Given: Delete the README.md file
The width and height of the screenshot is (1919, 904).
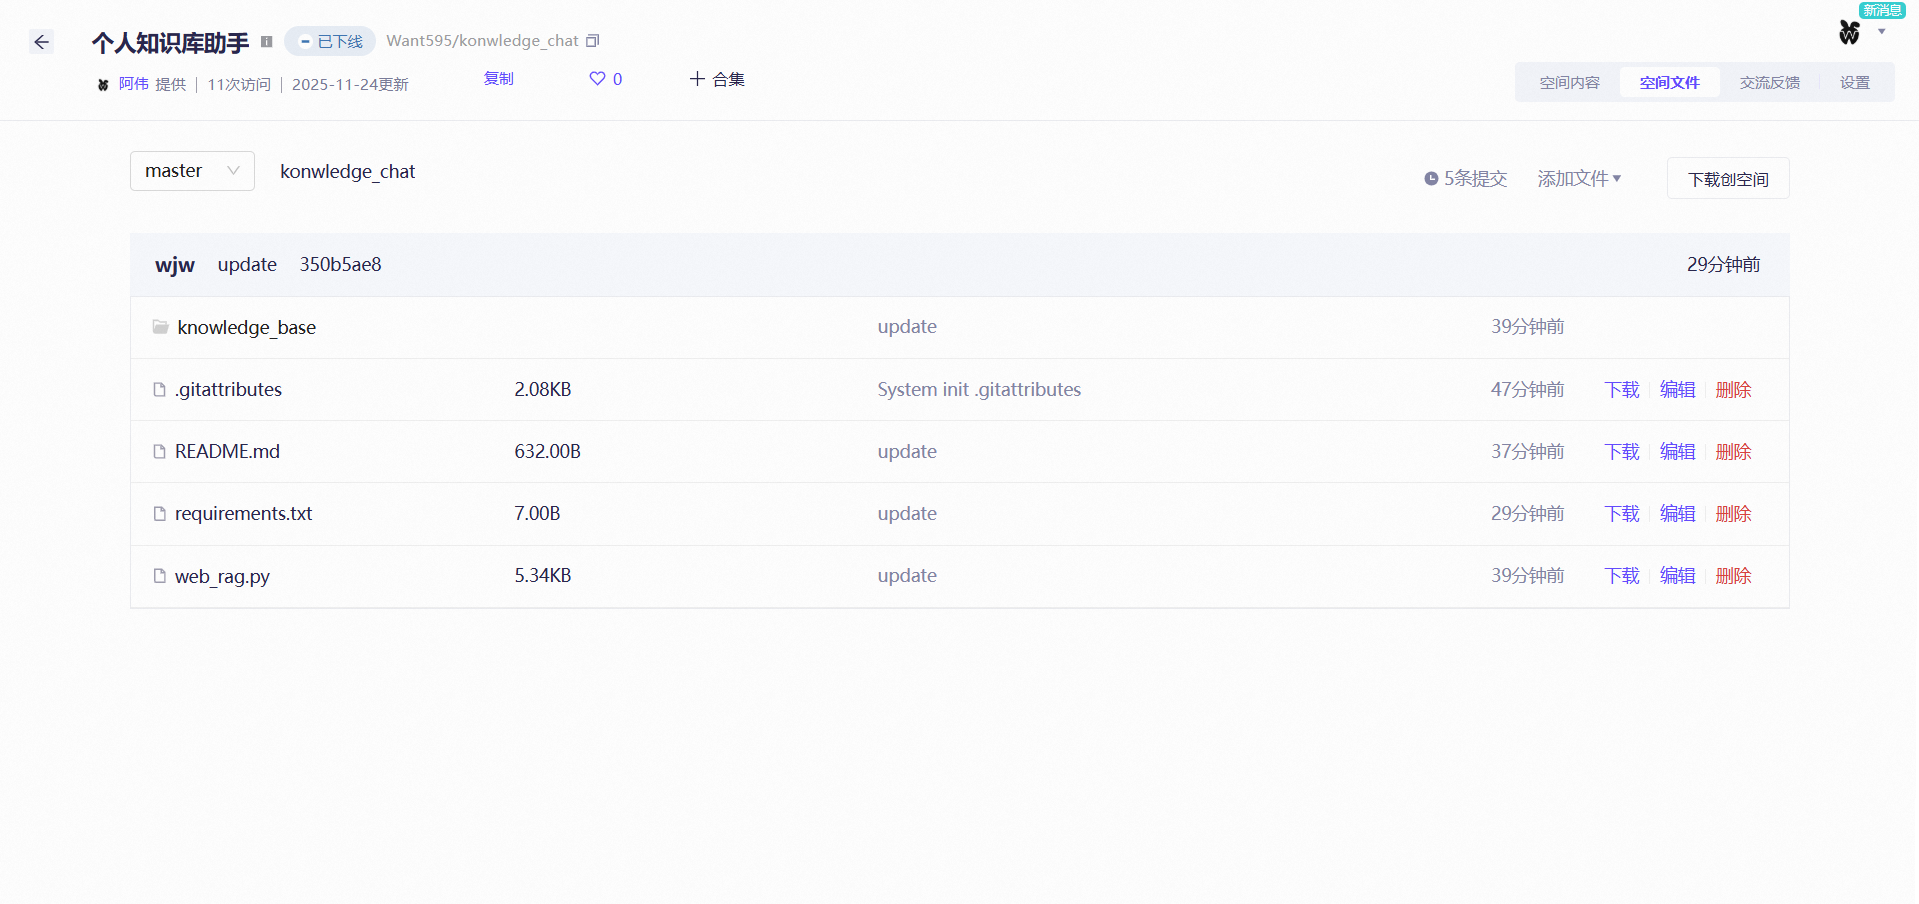Looking at the screenshot, I should coord(1733,451).
